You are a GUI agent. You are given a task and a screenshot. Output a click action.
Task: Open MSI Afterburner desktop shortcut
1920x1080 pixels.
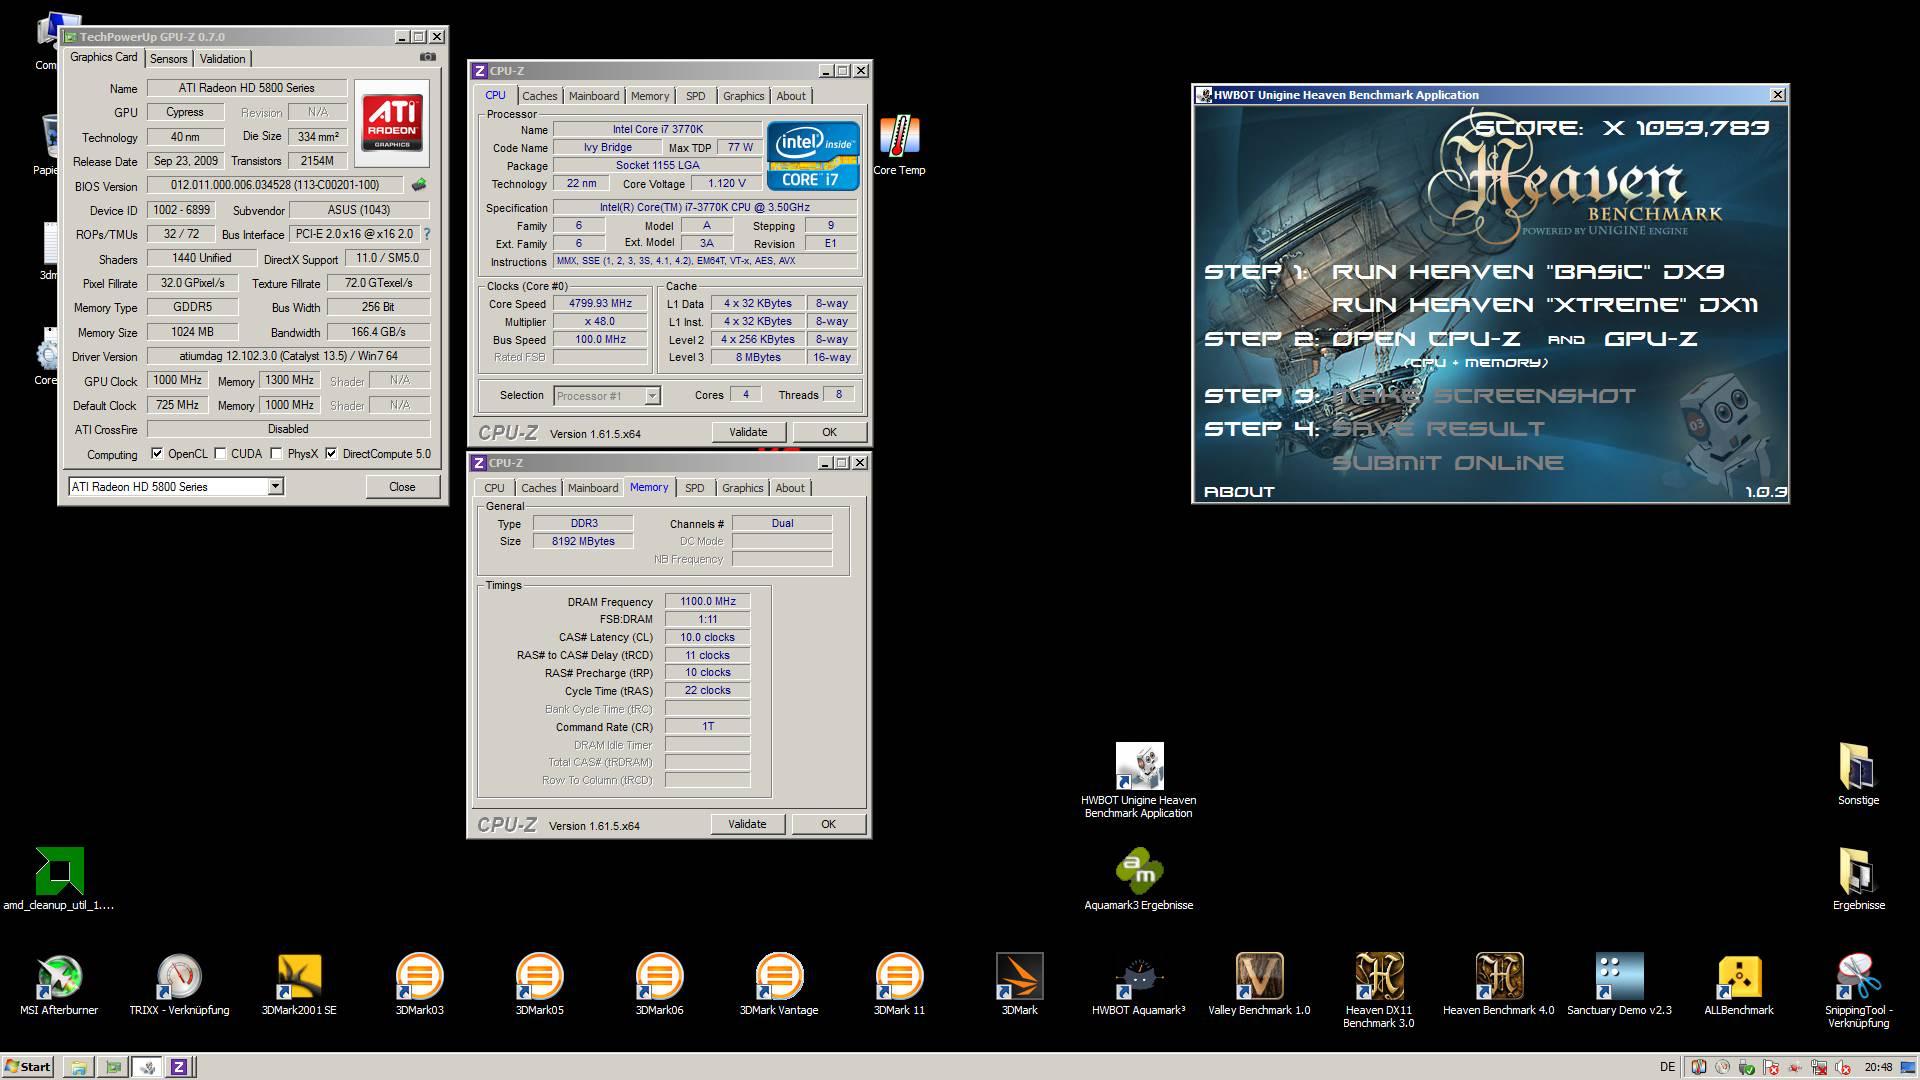pos(59,984)
